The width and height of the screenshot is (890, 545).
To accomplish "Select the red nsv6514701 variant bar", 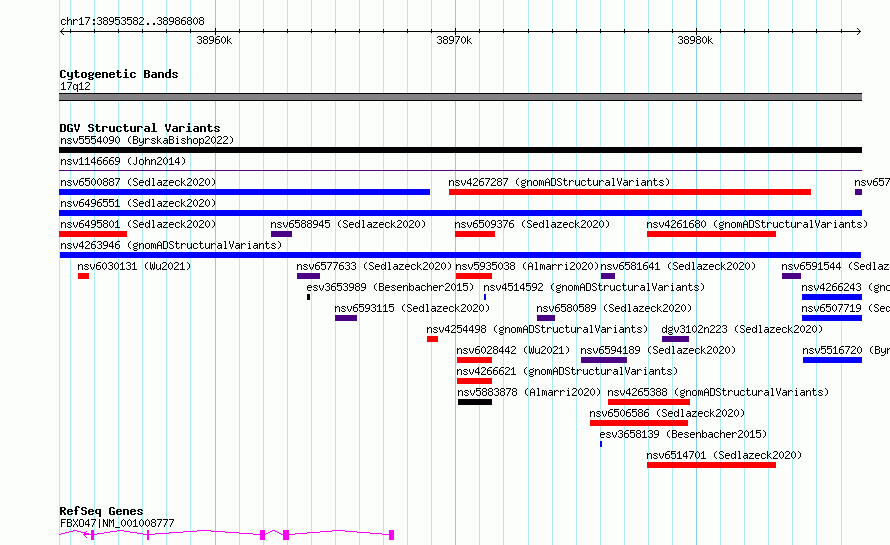I will coord(711,465).
